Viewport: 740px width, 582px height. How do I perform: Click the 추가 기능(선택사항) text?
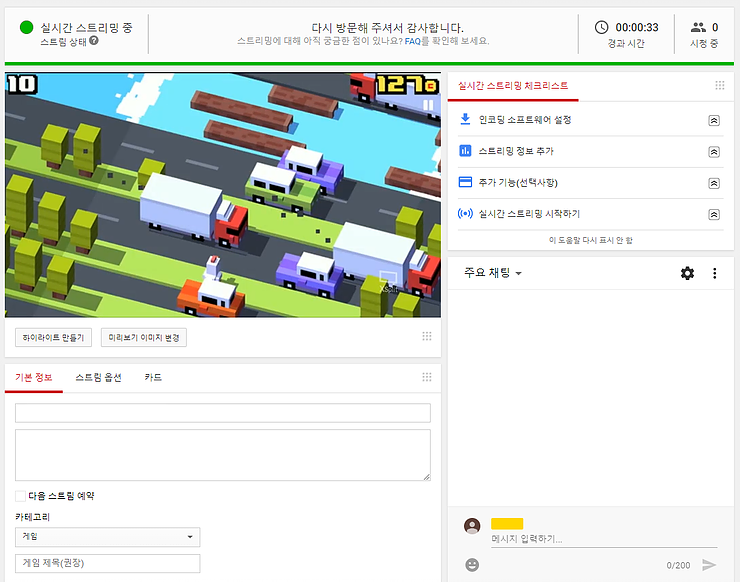[x=518, y=182]
